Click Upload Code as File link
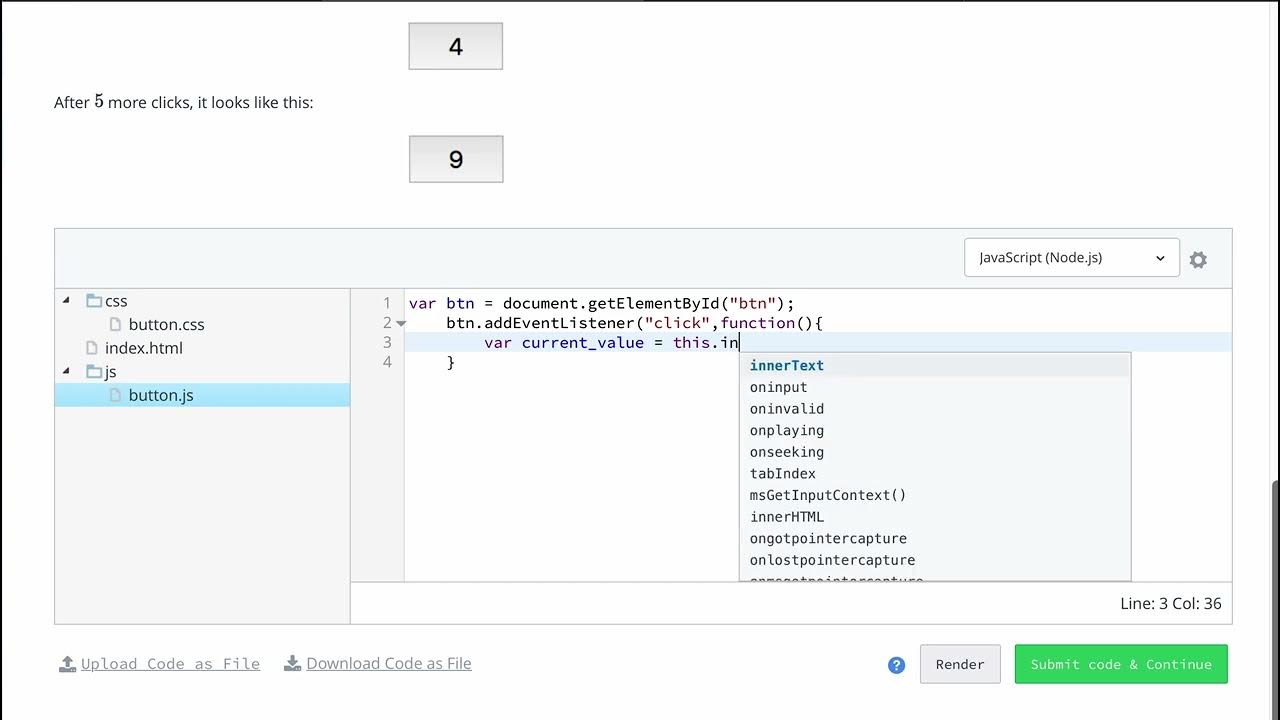 pyautogui.click(x=170, y=664)
